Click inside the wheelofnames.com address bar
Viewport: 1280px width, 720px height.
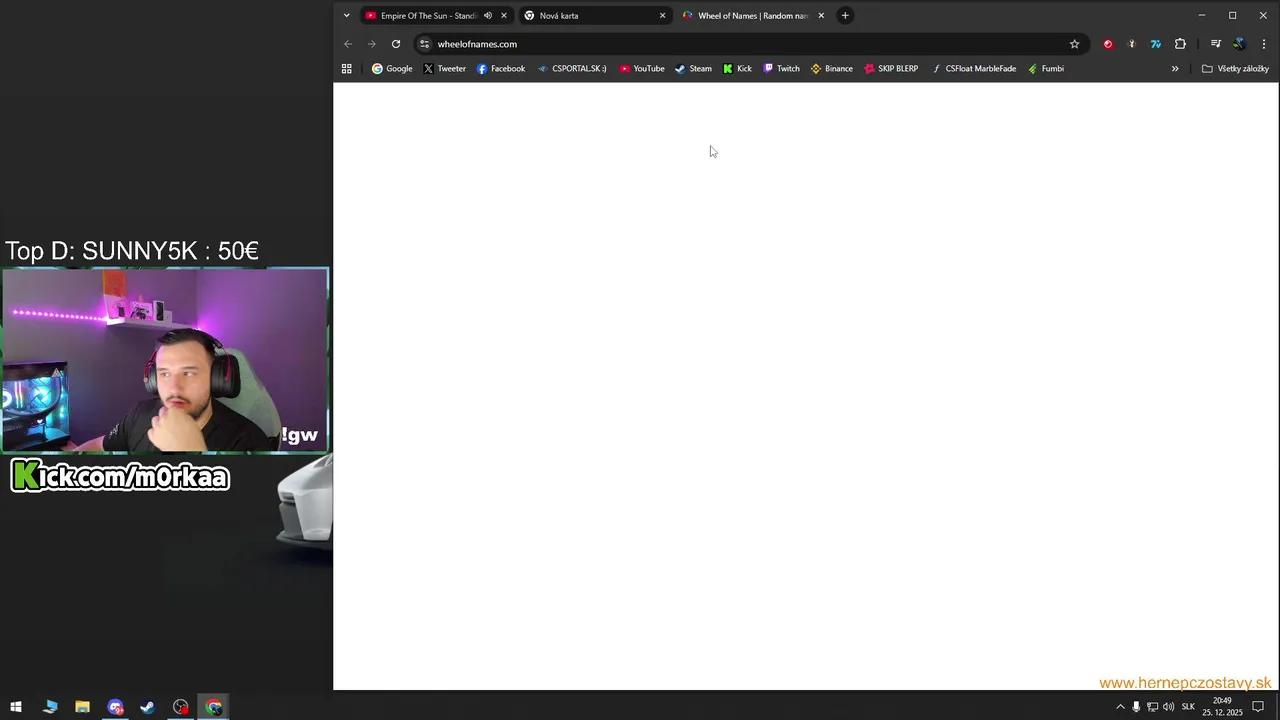click(x=600, y=44)
